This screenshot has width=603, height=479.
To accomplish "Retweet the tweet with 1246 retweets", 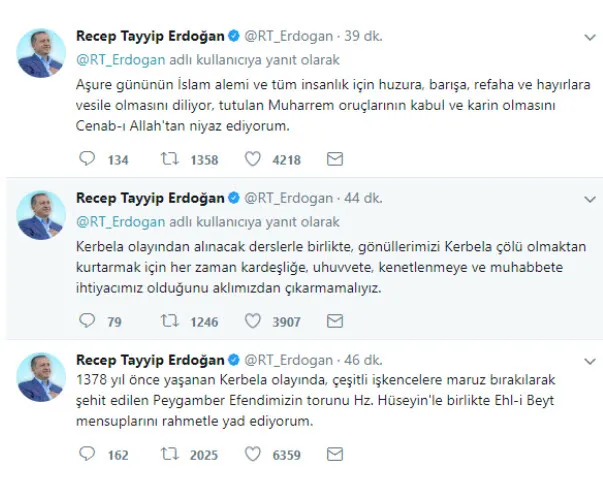I will coord(170,321).
